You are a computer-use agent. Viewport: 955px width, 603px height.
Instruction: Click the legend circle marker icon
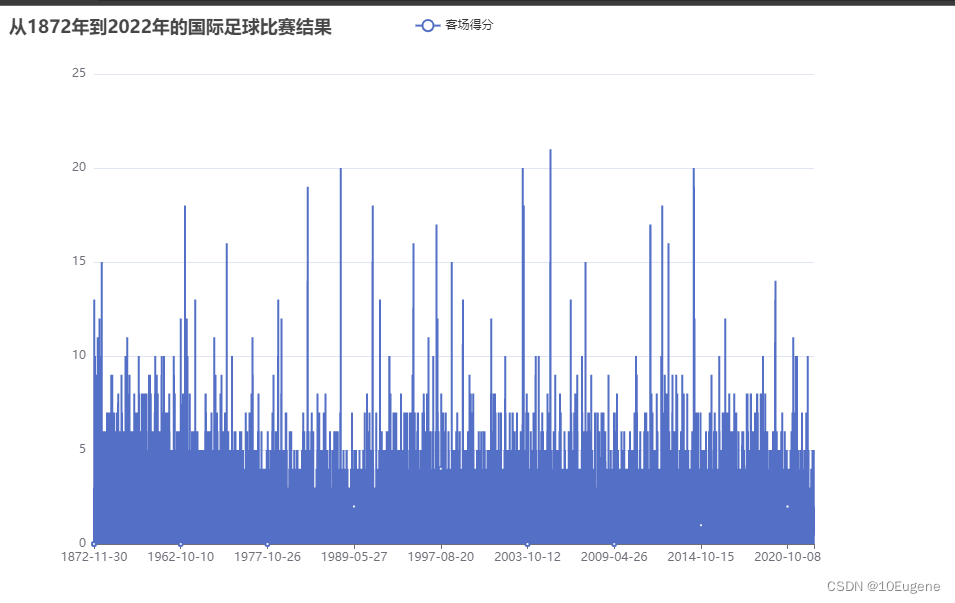428,26
